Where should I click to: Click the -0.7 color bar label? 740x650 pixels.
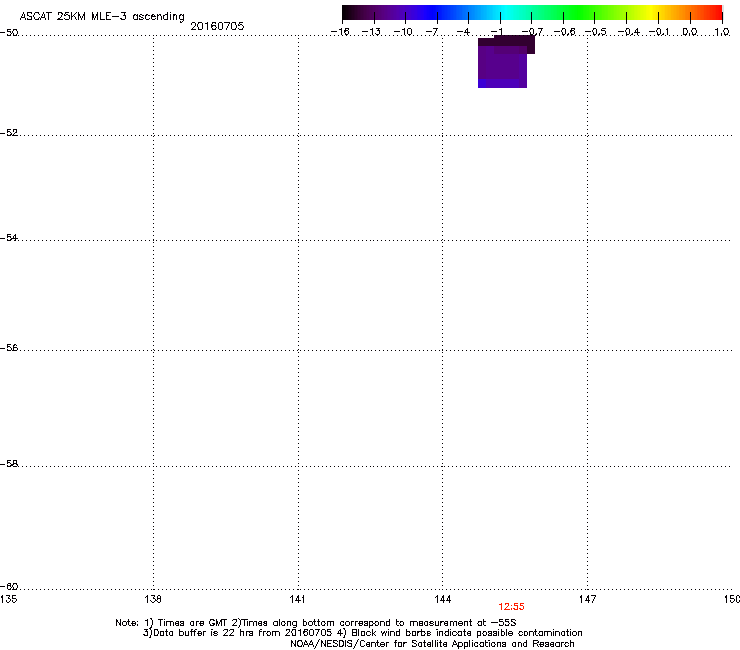pos(532,32)
